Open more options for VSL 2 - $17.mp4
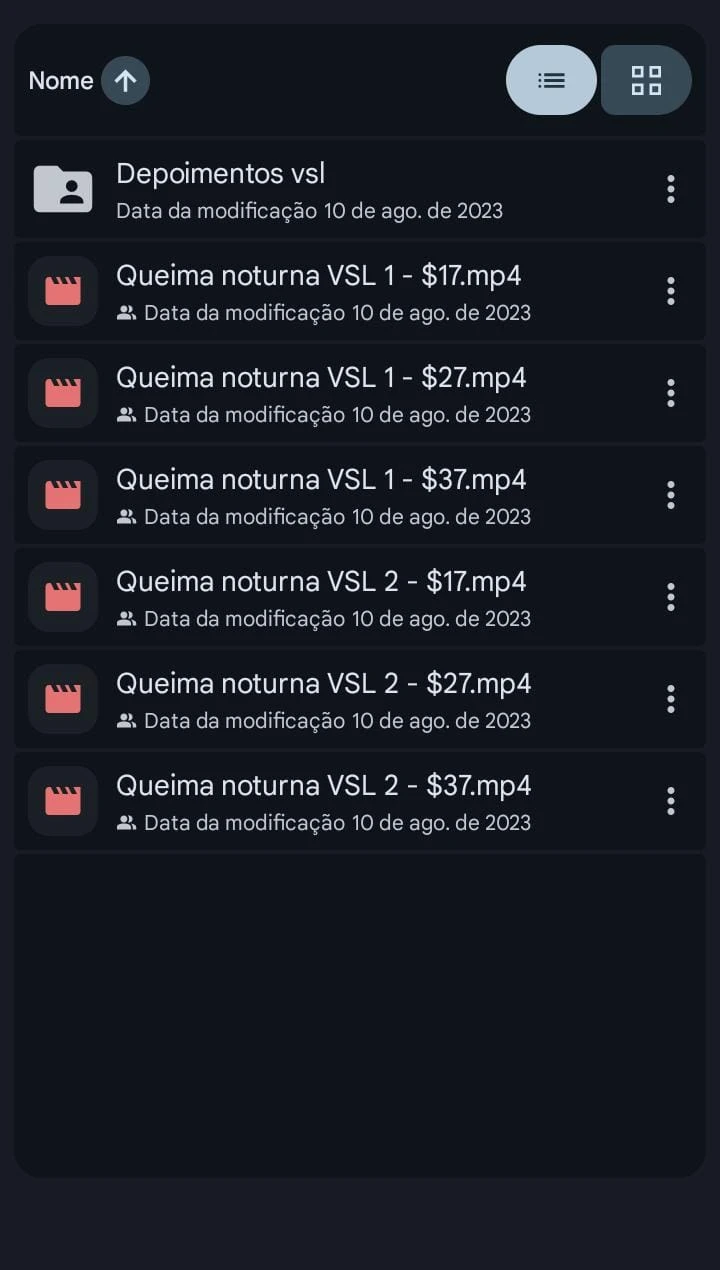Image resolution: width=720 pixels, height=1270 pixels. tap(670, 597)
